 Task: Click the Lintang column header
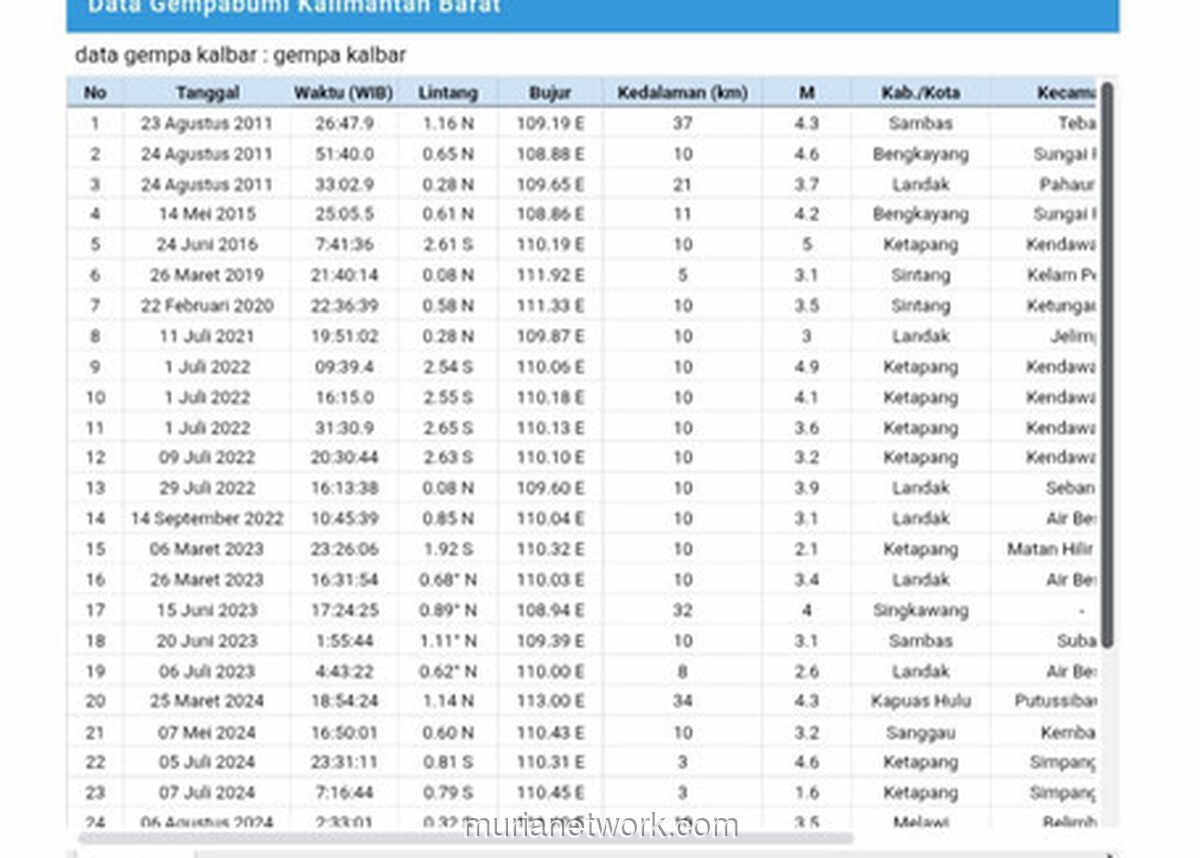(x=448, y=93)
